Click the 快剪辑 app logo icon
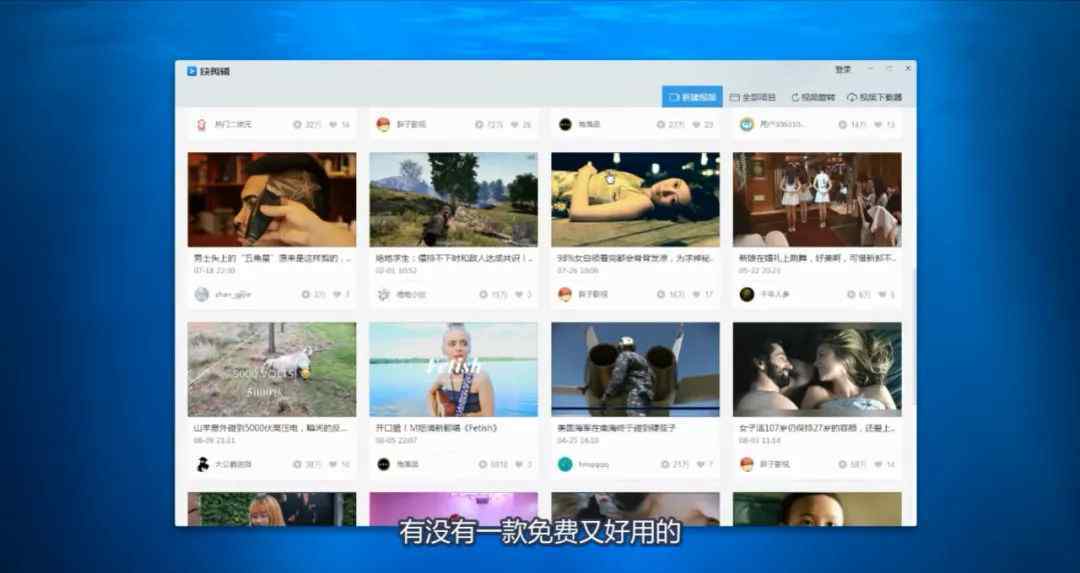The width and height of the screenshot is (1080, 573). coord(191,71)
